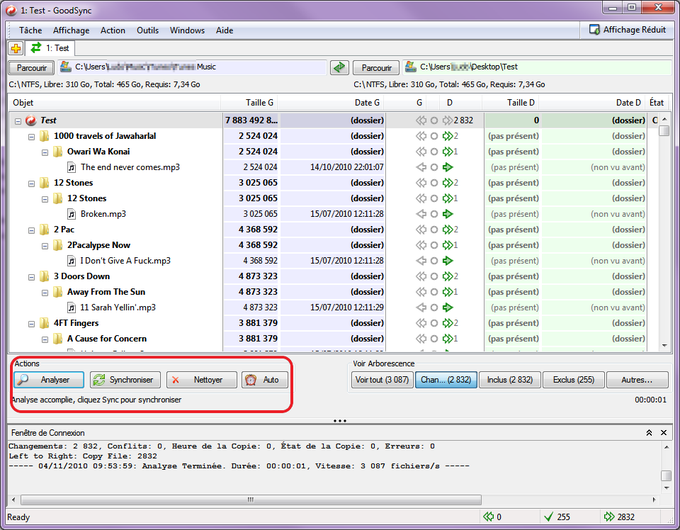
Task: Collapse Owari Wa Konai folder
Action: (x=45, y=152)
